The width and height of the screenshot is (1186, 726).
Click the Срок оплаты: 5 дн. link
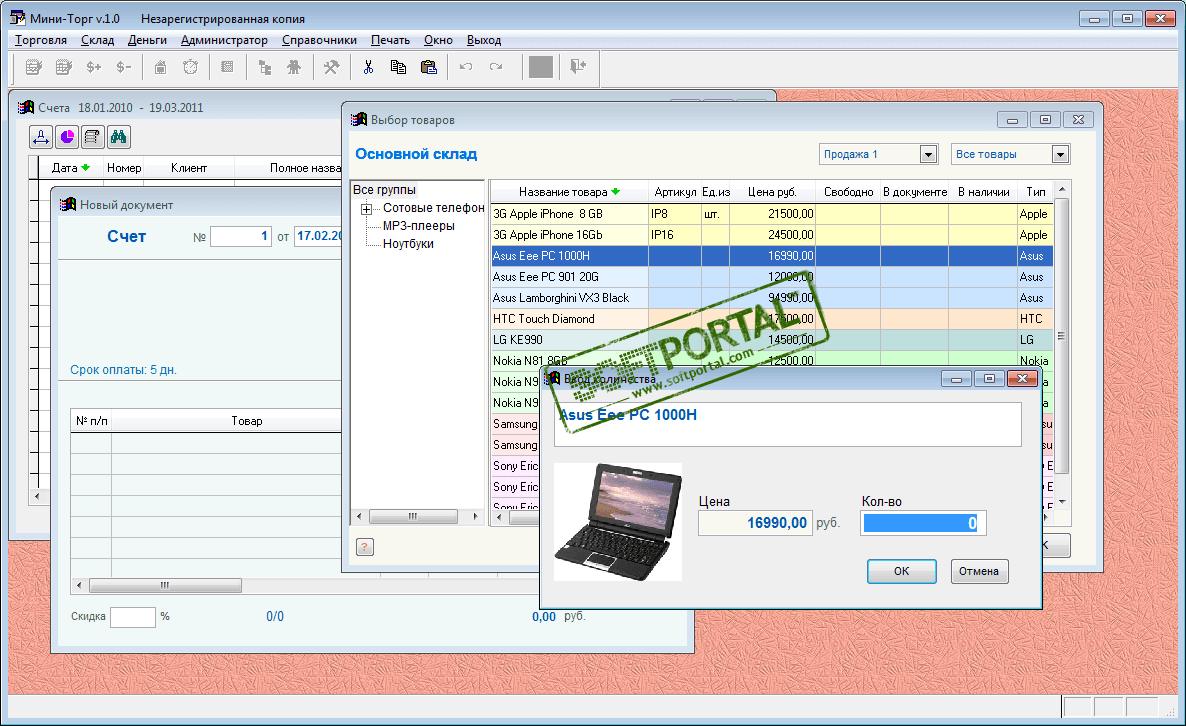123,370
